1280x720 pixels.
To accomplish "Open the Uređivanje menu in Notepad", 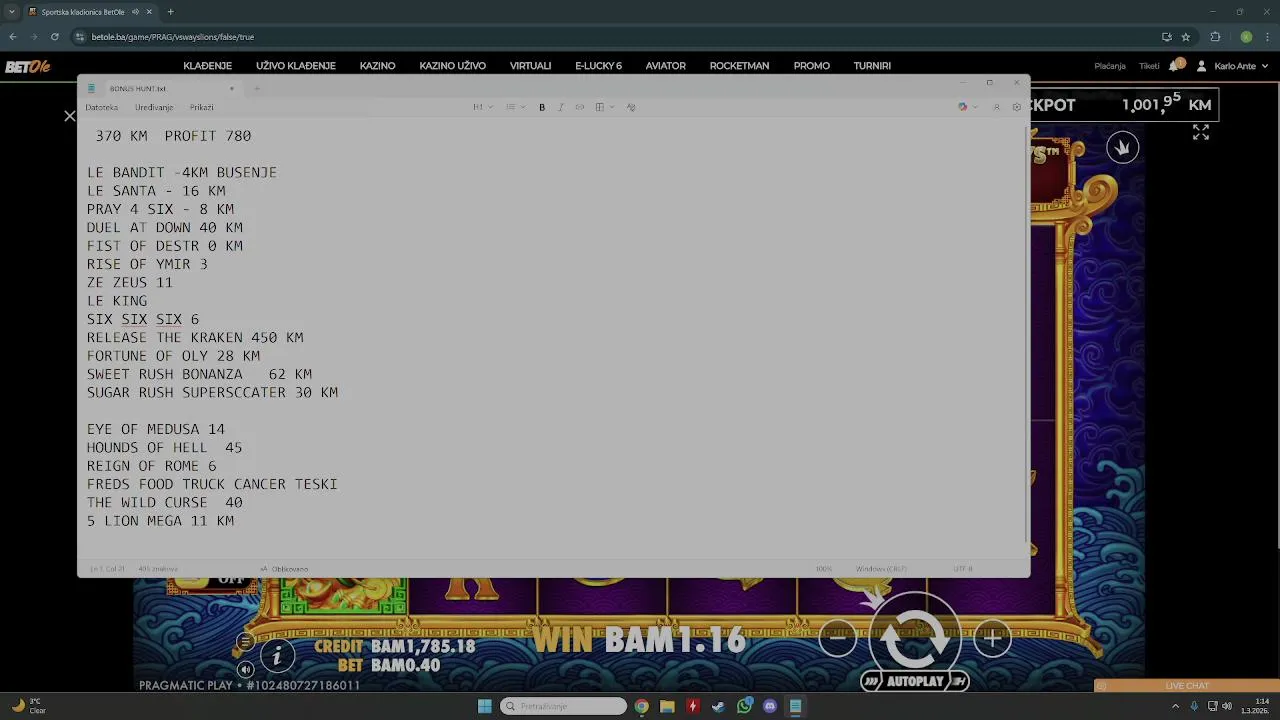I will tap(154, 107).
